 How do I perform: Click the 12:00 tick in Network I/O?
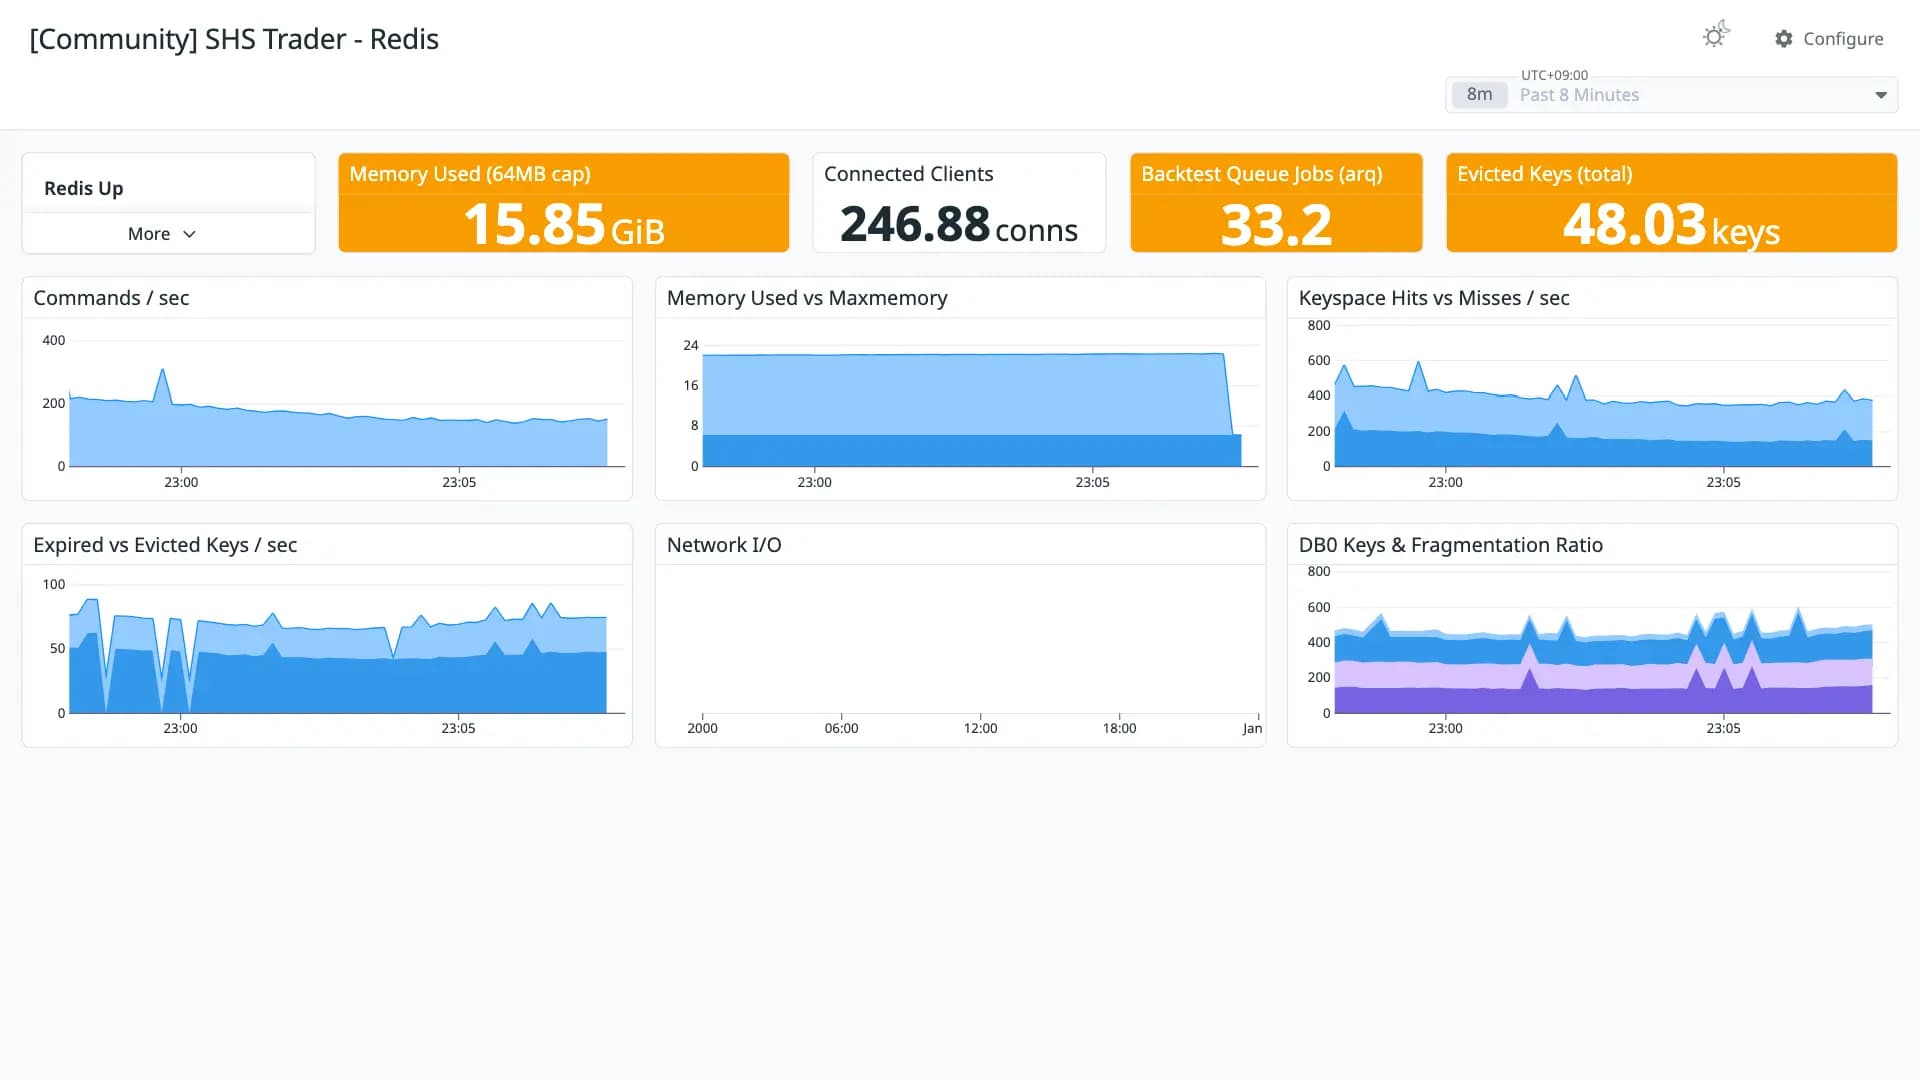pyautogui.click(x=980, y=728)
